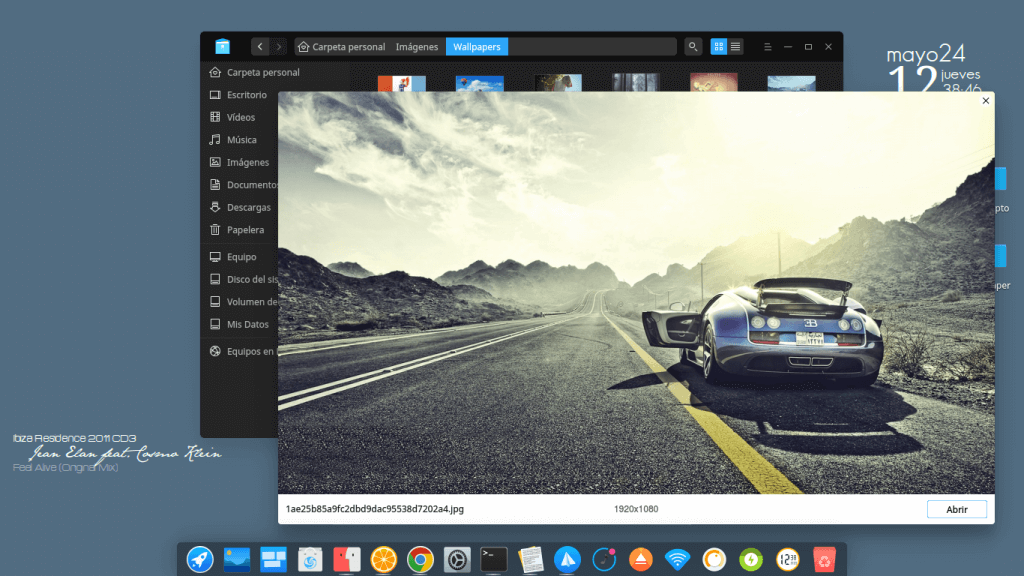This screenshot has height=576, width=1024.
Task: Close the image preview dialog
Action: tap(985, 100)
